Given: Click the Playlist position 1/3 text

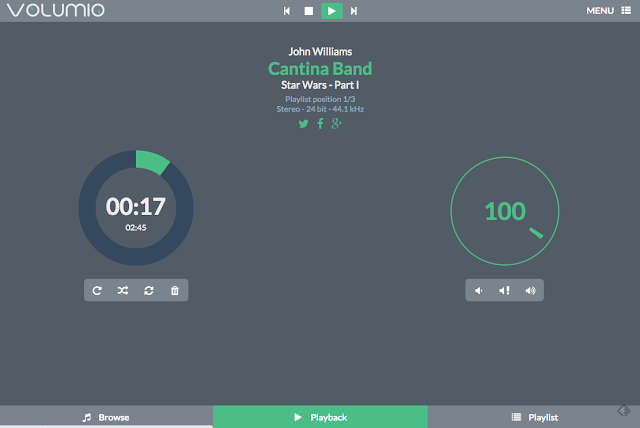Looking at the screenshot, I should 320,99.
